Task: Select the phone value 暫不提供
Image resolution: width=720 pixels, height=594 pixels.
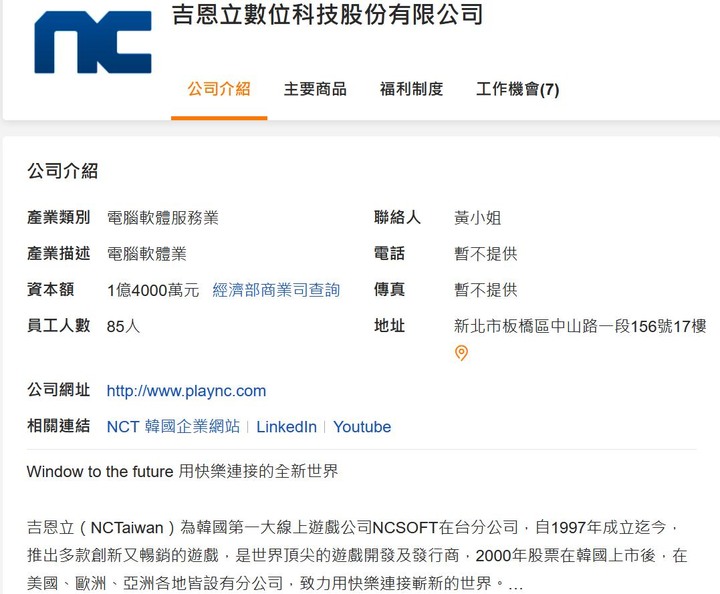Action: click(x=485, y=254)
